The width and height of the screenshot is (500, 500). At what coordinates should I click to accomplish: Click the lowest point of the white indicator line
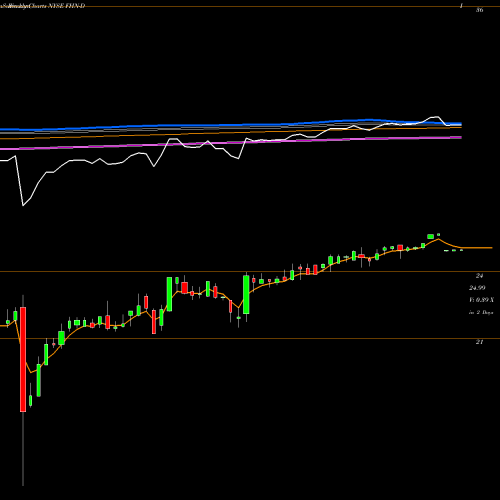point(23,205)
